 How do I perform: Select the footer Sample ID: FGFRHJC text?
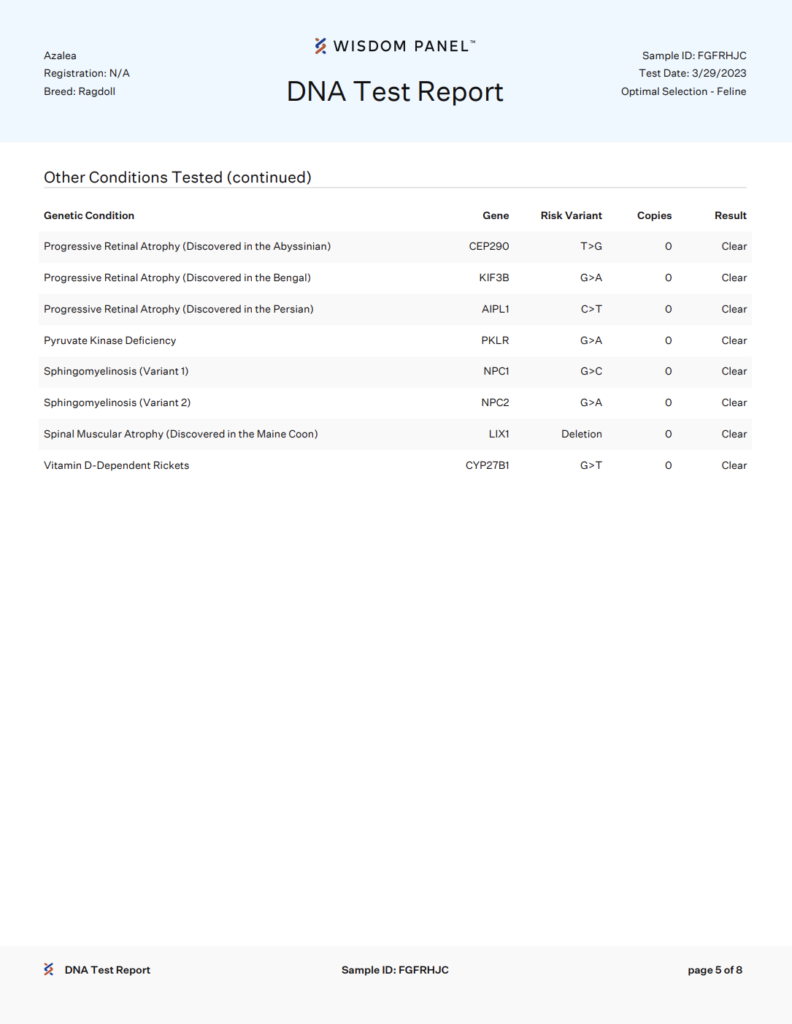pos(395,970)
